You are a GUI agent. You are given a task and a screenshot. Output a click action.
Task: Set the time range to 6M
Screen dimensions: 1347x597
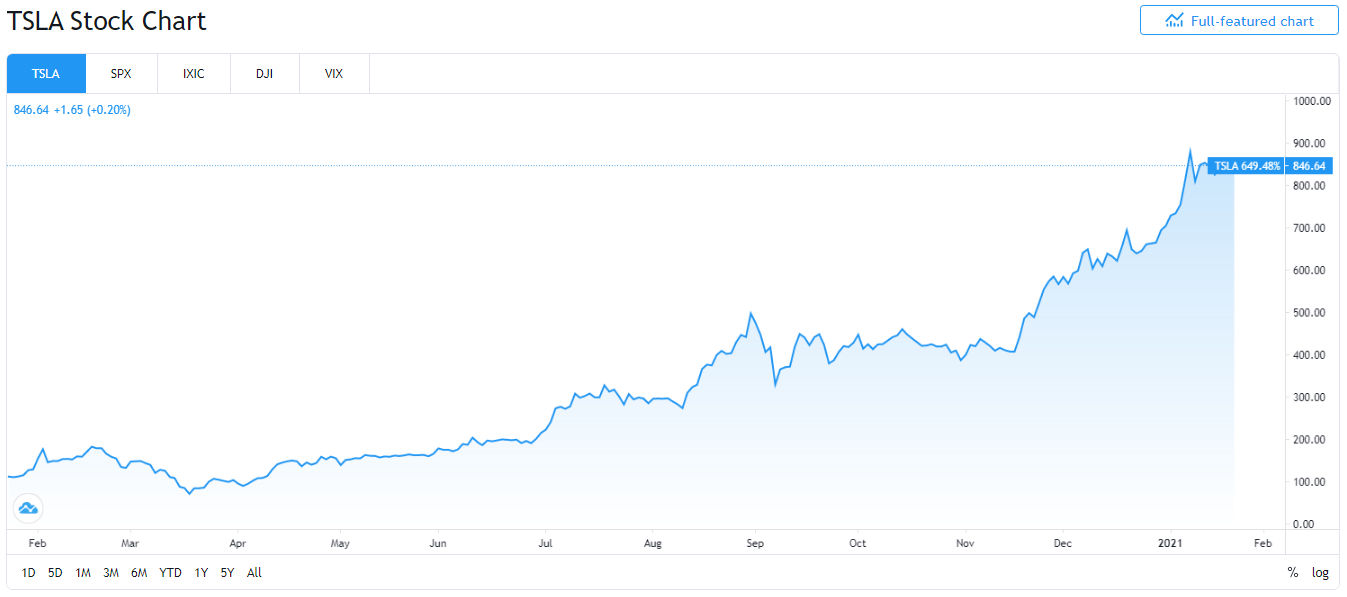[x=139, y=573]
